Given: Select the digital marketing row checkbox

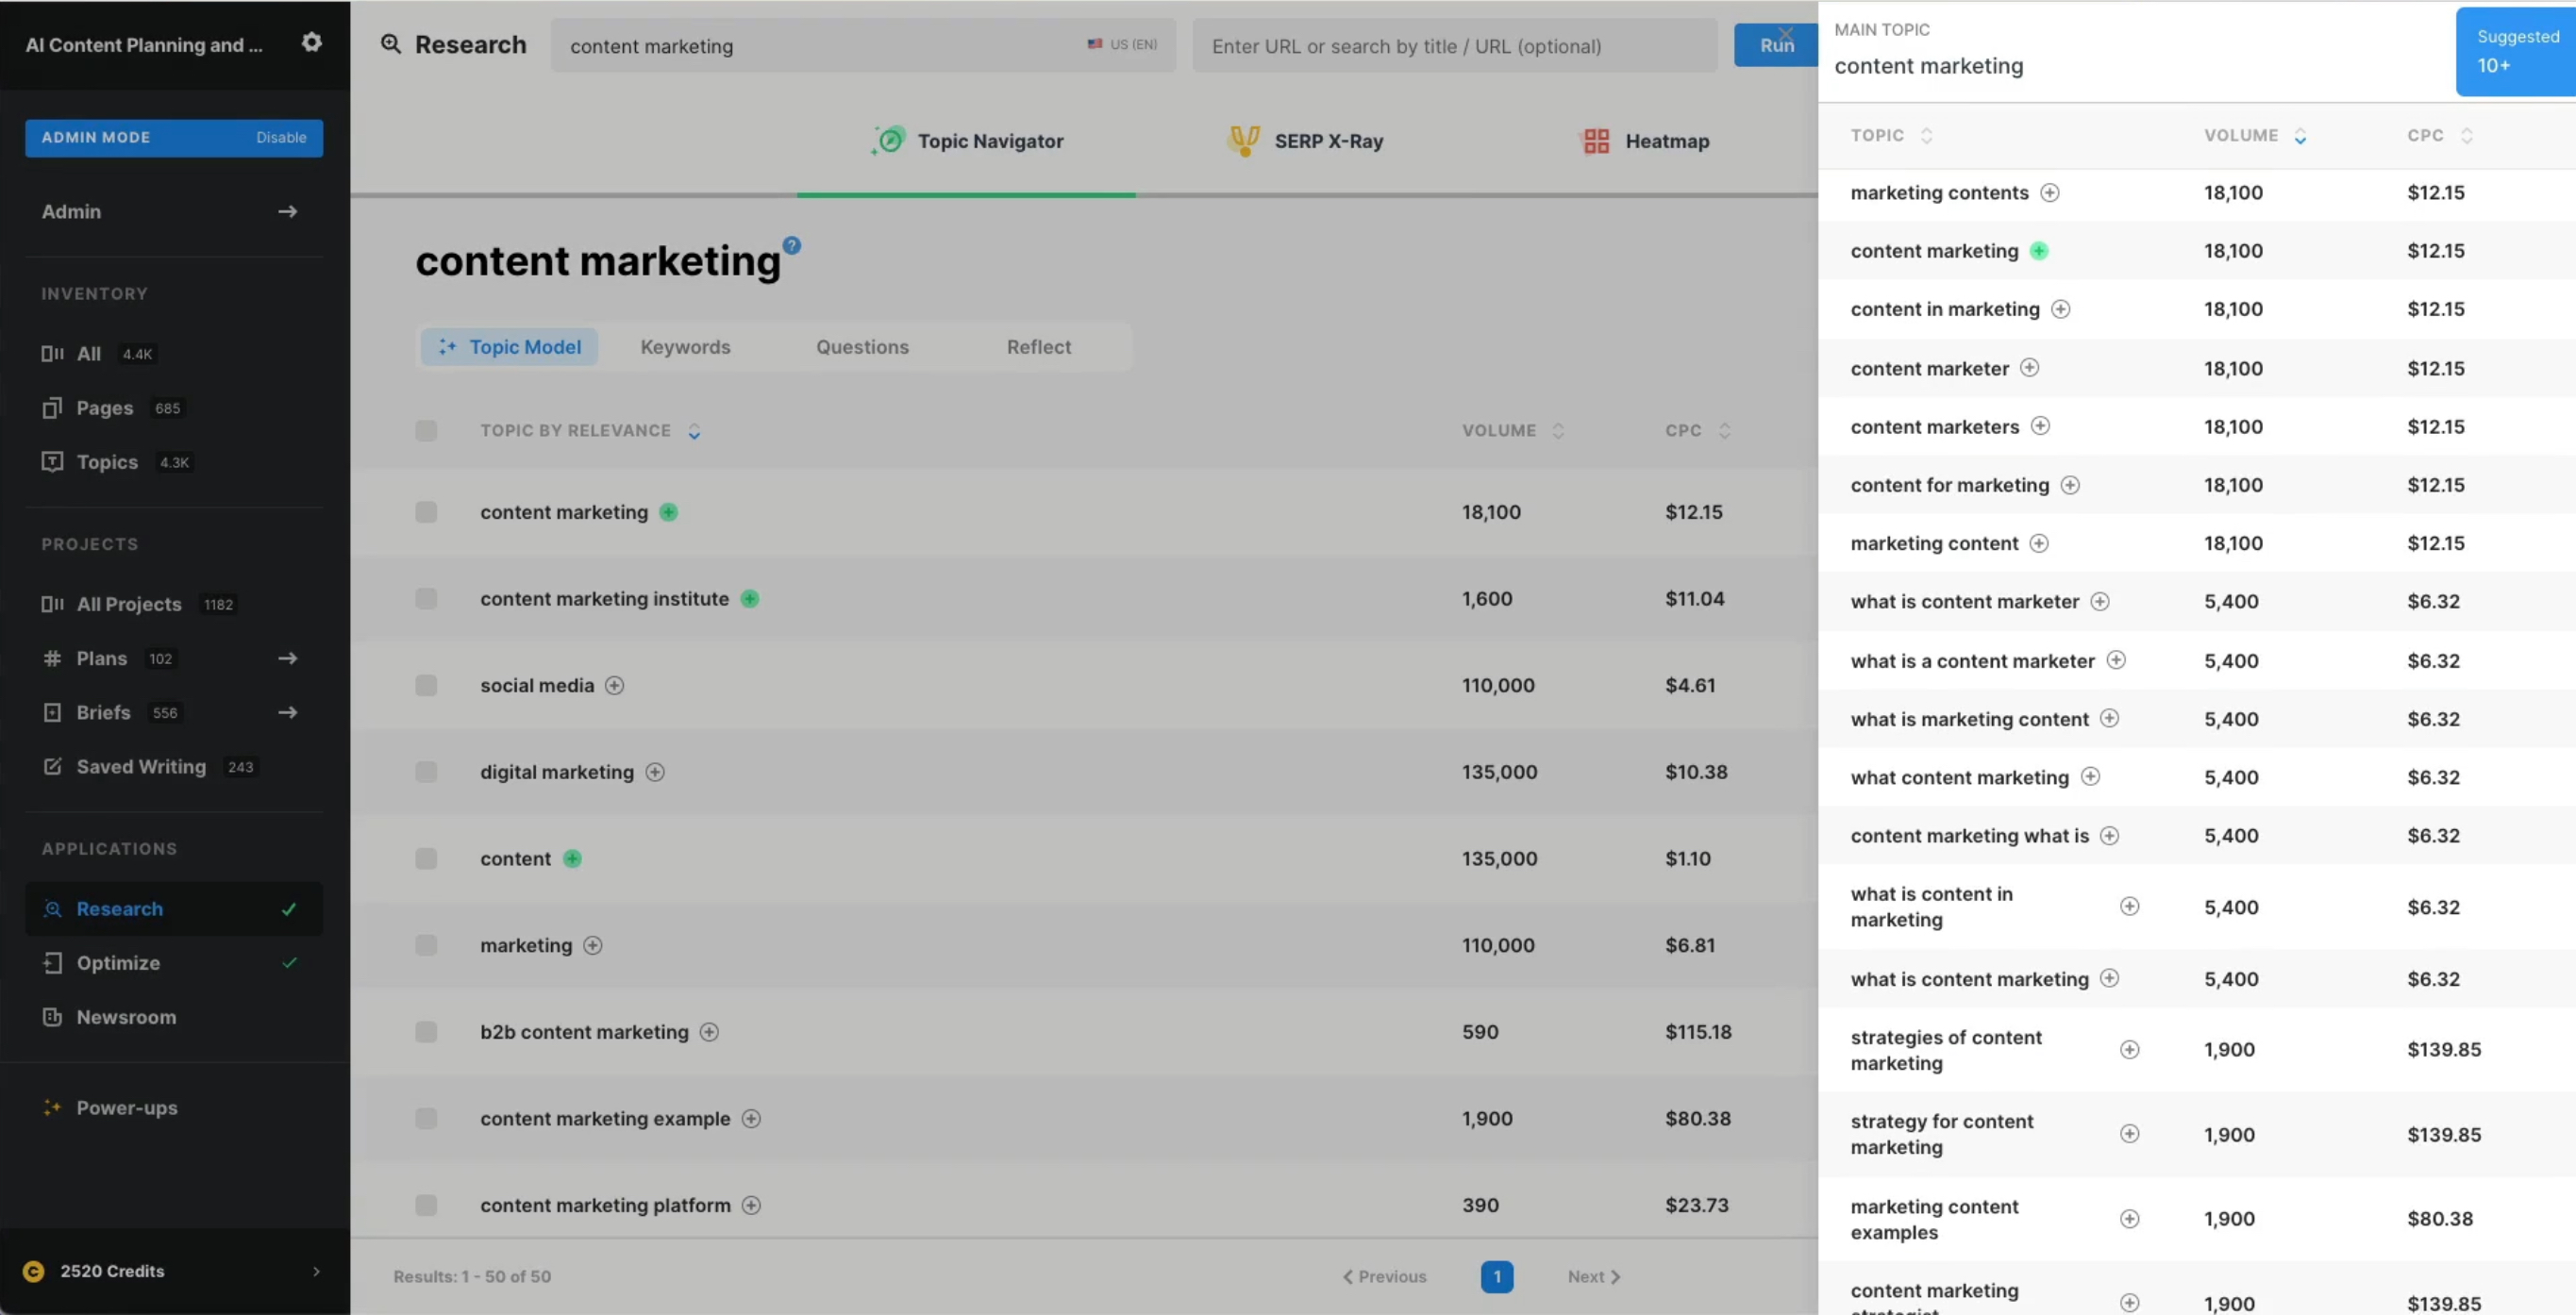Looking at the screenshot, I should [426, 771].
